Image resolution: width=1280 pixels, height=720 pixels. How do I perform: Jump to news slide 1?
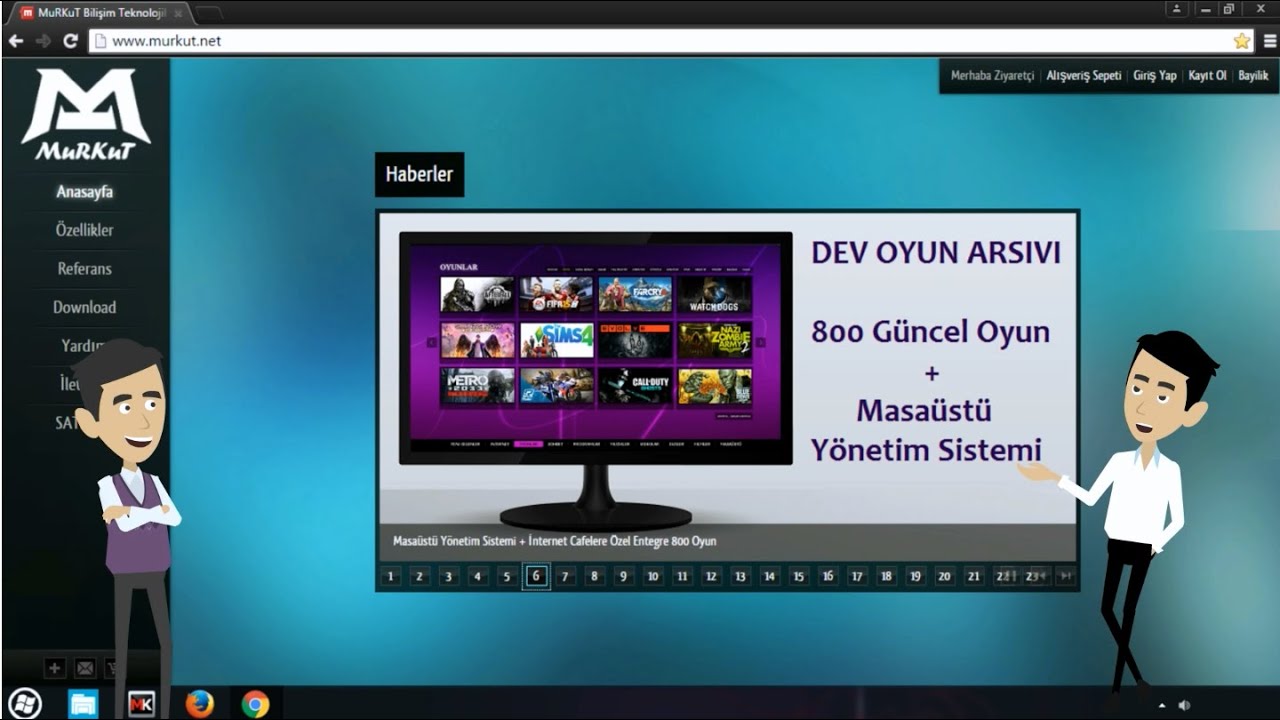pyautogui.click(x=390, y=576)
